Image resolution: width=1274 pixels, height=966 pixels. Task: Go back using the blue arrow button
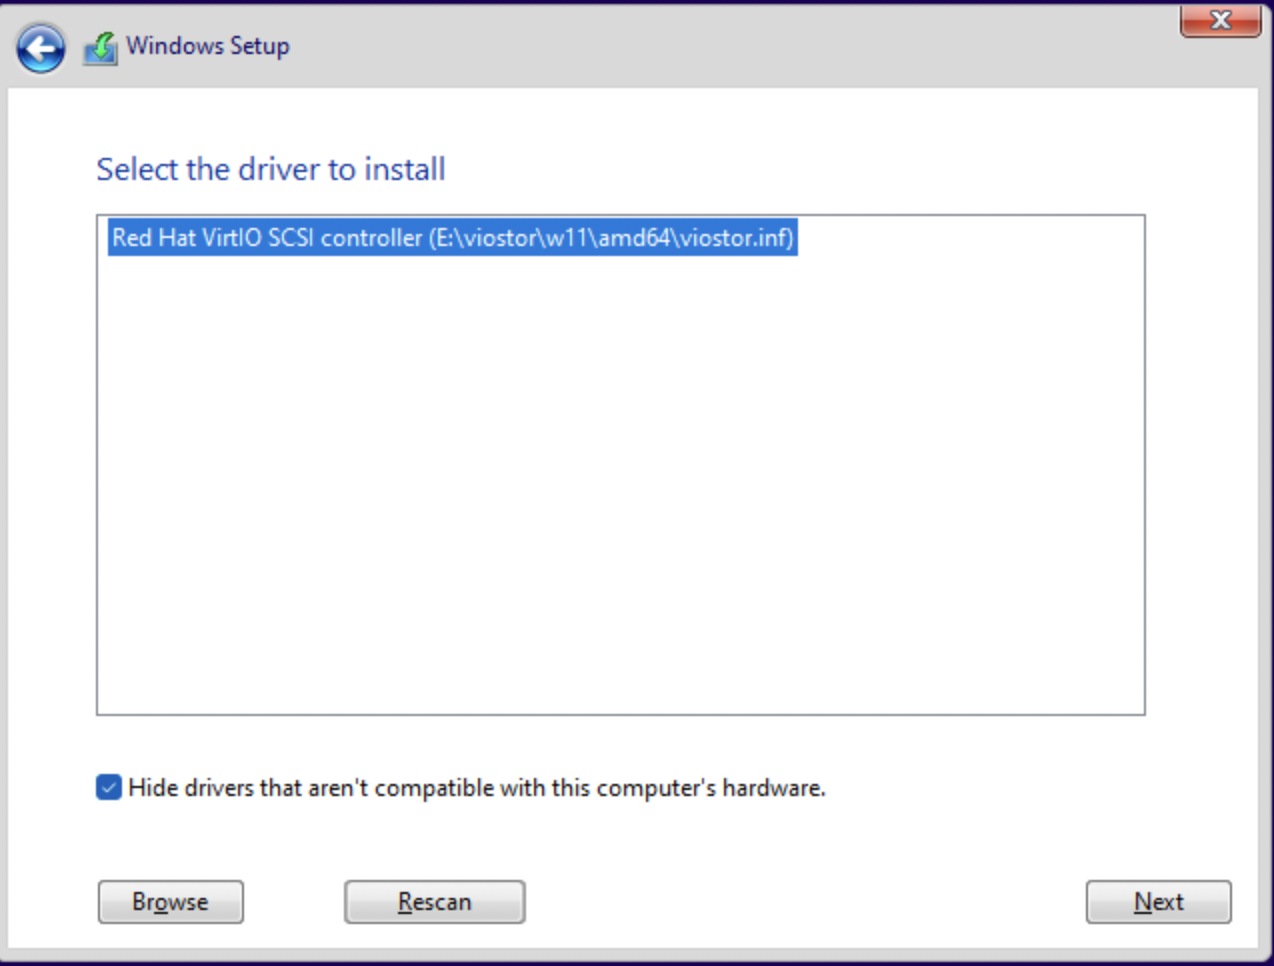click(40, 48)
